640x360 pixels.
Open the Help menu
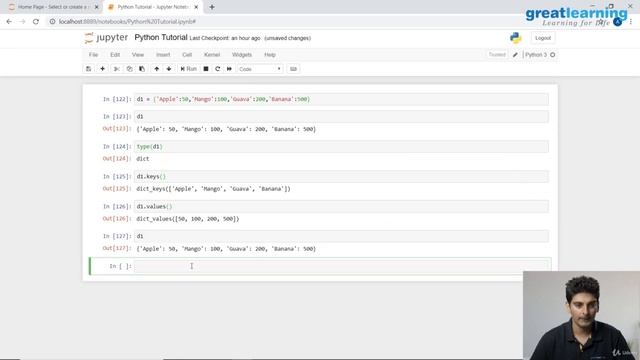pyautogui.click(x=270, y=55)
